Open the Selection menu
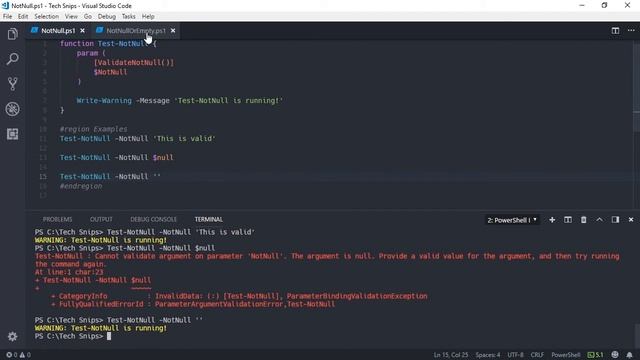 click(46, 16)
